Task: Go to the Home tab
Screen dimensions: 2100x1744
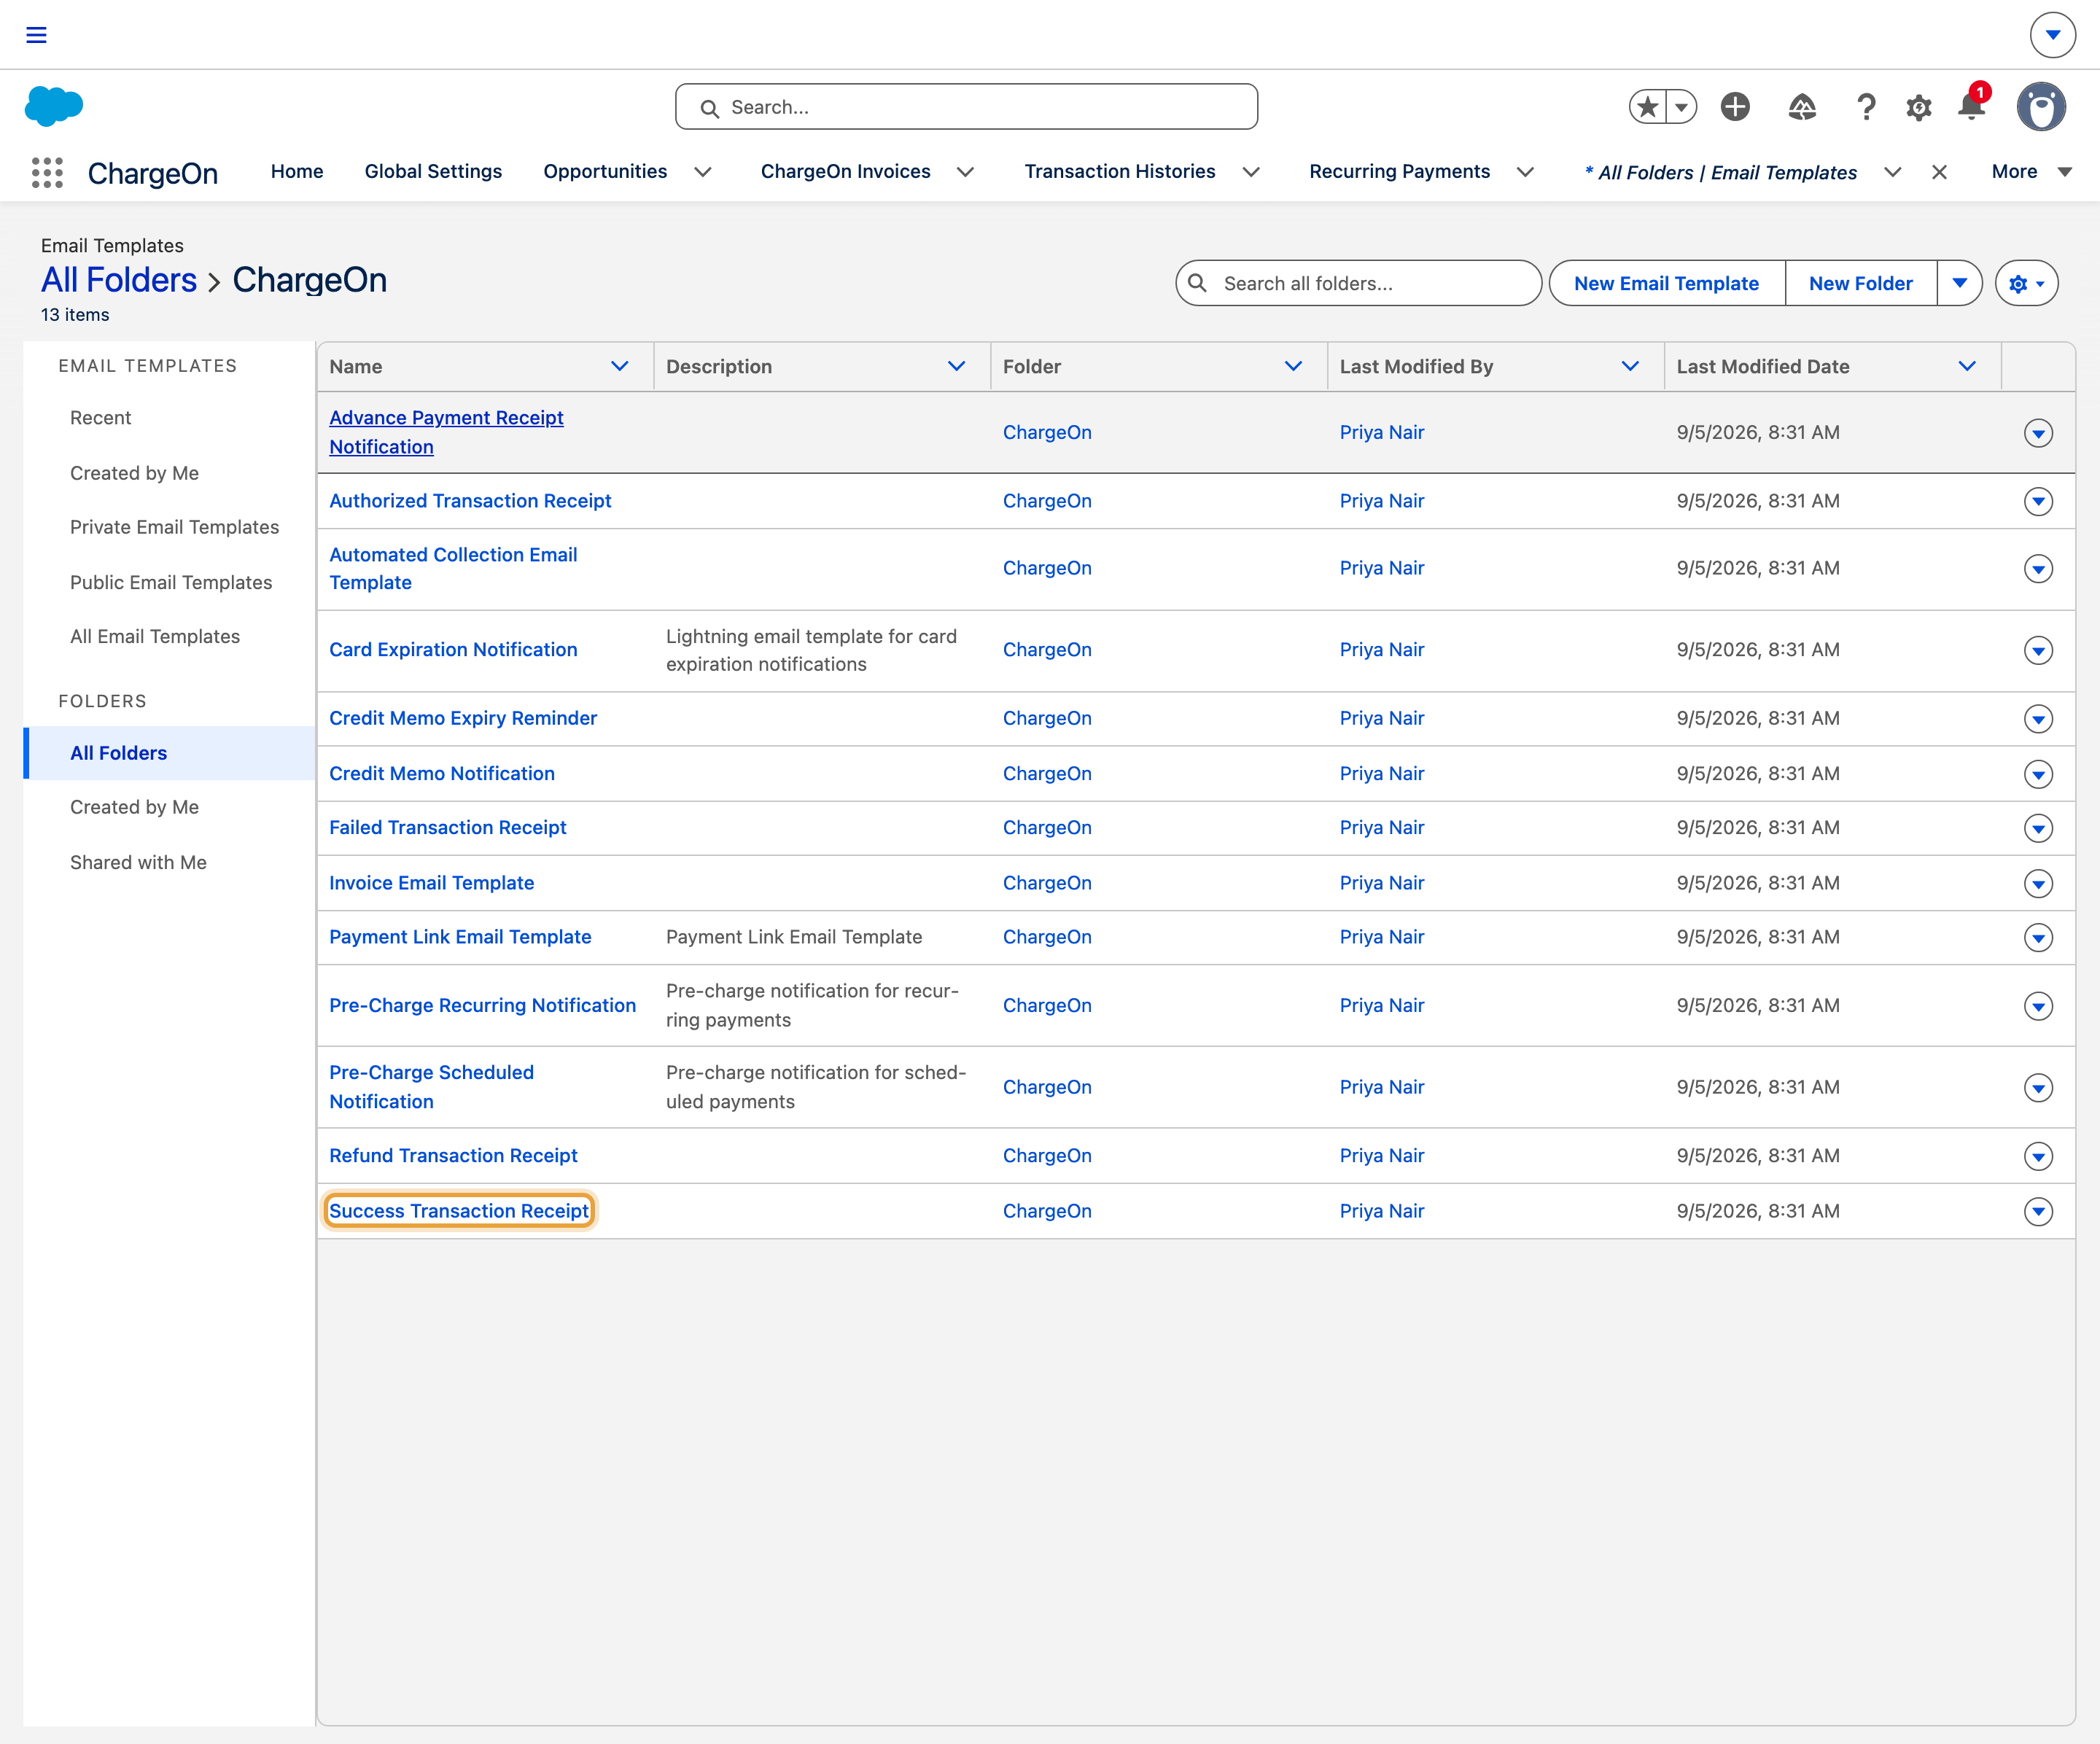Action: [297, 172]
